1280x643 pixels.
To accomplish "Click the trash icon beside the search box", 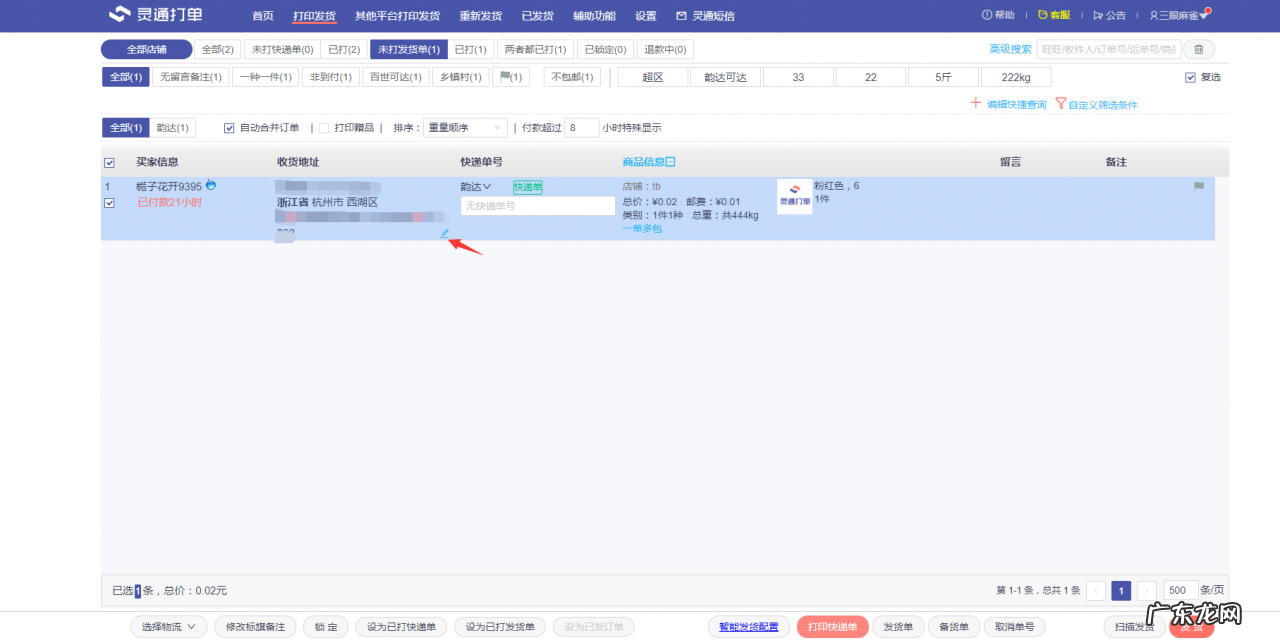I will pyautogui.click(x=1198, y=49).
